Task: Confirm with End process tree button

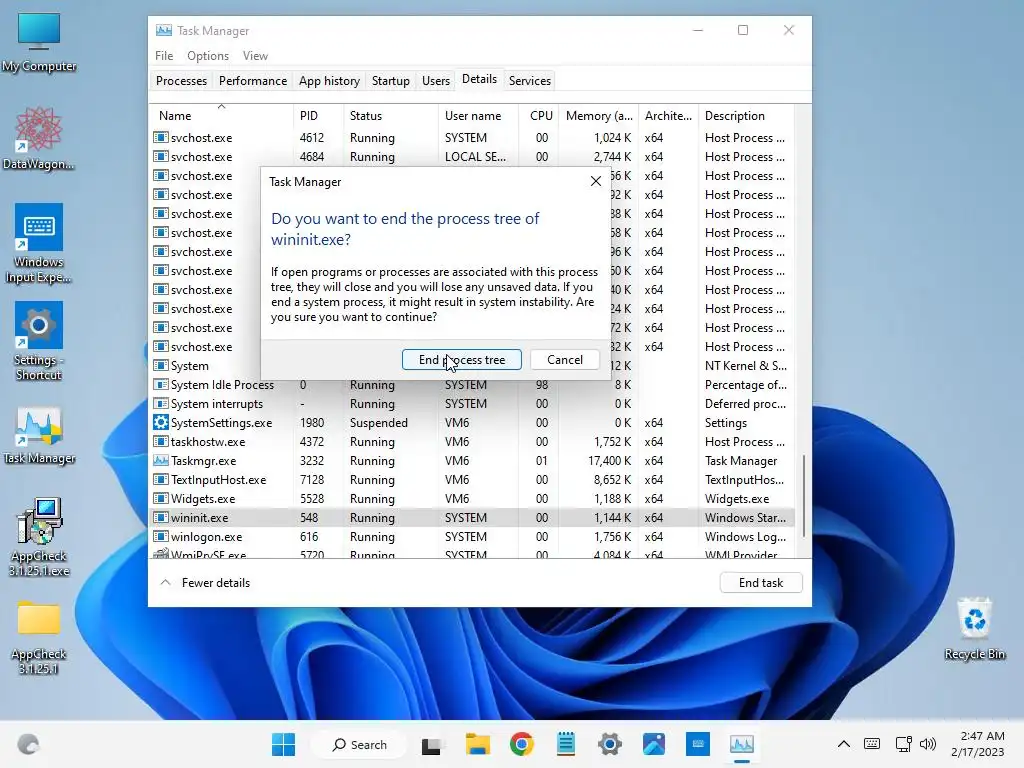Action: 462,360
